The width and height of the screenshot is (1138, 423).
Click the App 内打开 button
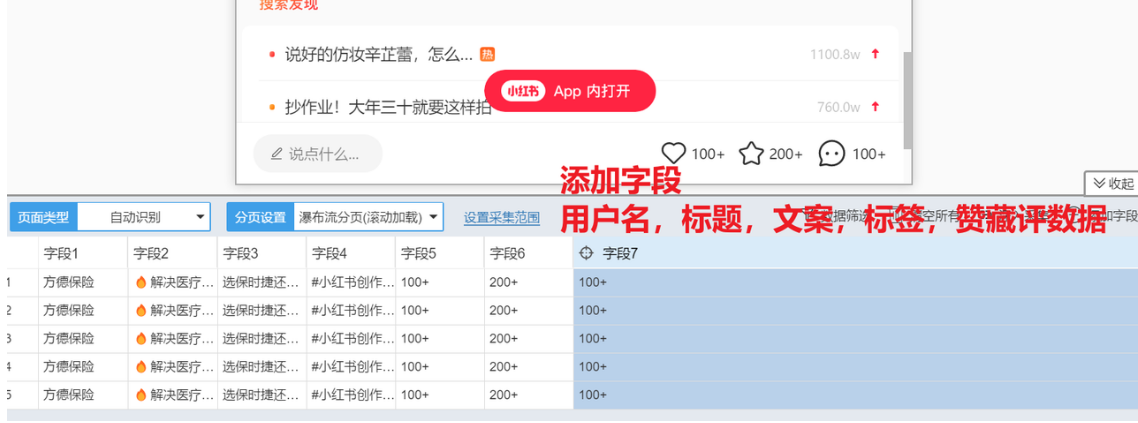[570, 91]
